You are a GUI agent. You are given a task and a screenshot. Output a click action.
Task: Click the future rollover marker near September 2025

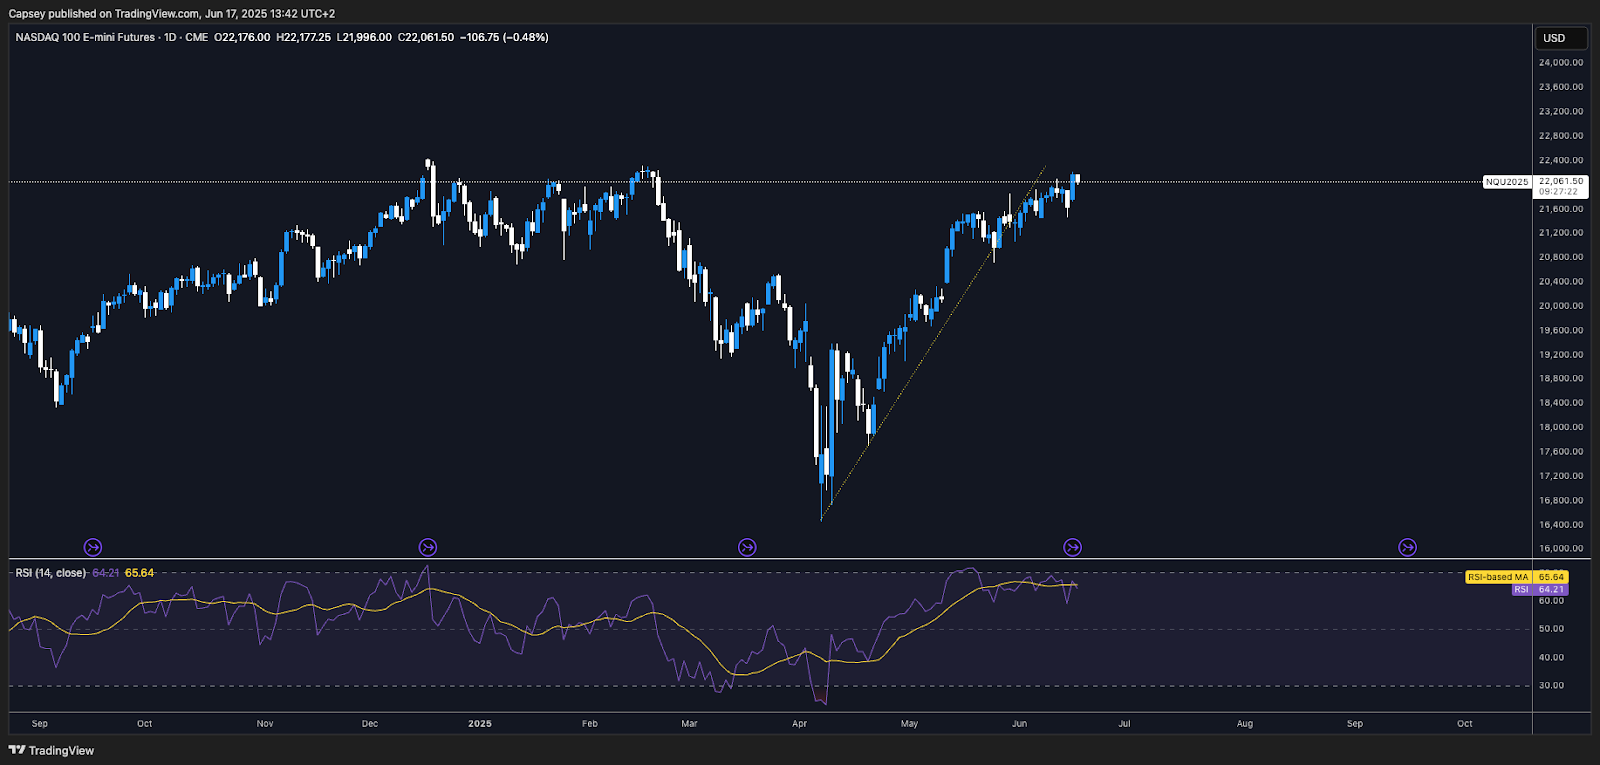point(1407,547)
